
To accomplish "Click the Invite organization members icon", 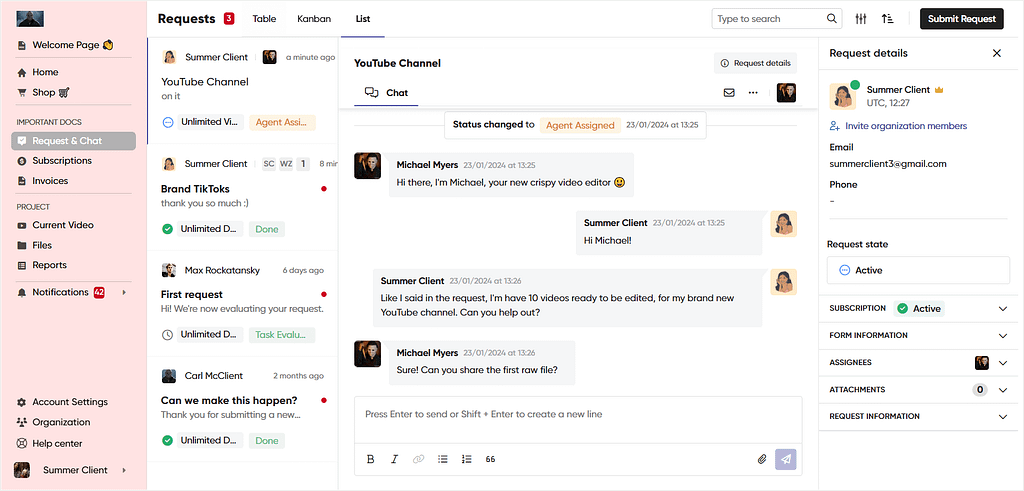I will tap(835, 126).
